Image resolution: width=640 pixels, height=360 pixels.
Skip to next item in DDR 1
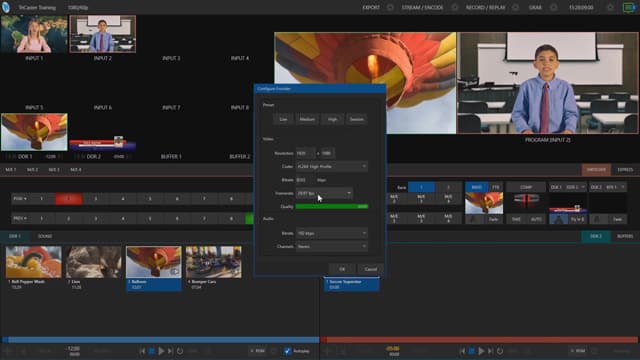click(x=171, y=351)
